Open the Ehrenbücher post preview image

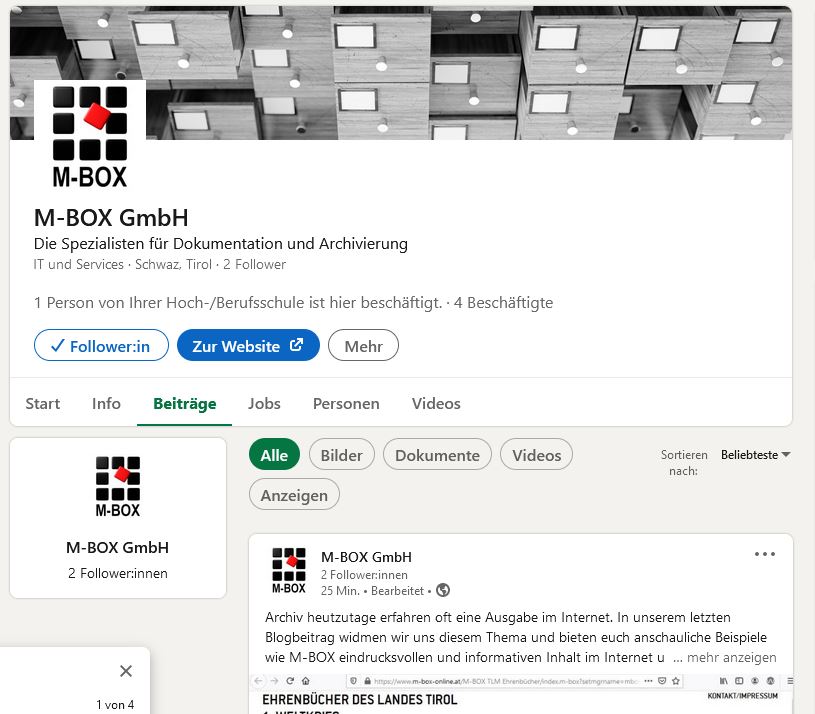pos(521,694)
